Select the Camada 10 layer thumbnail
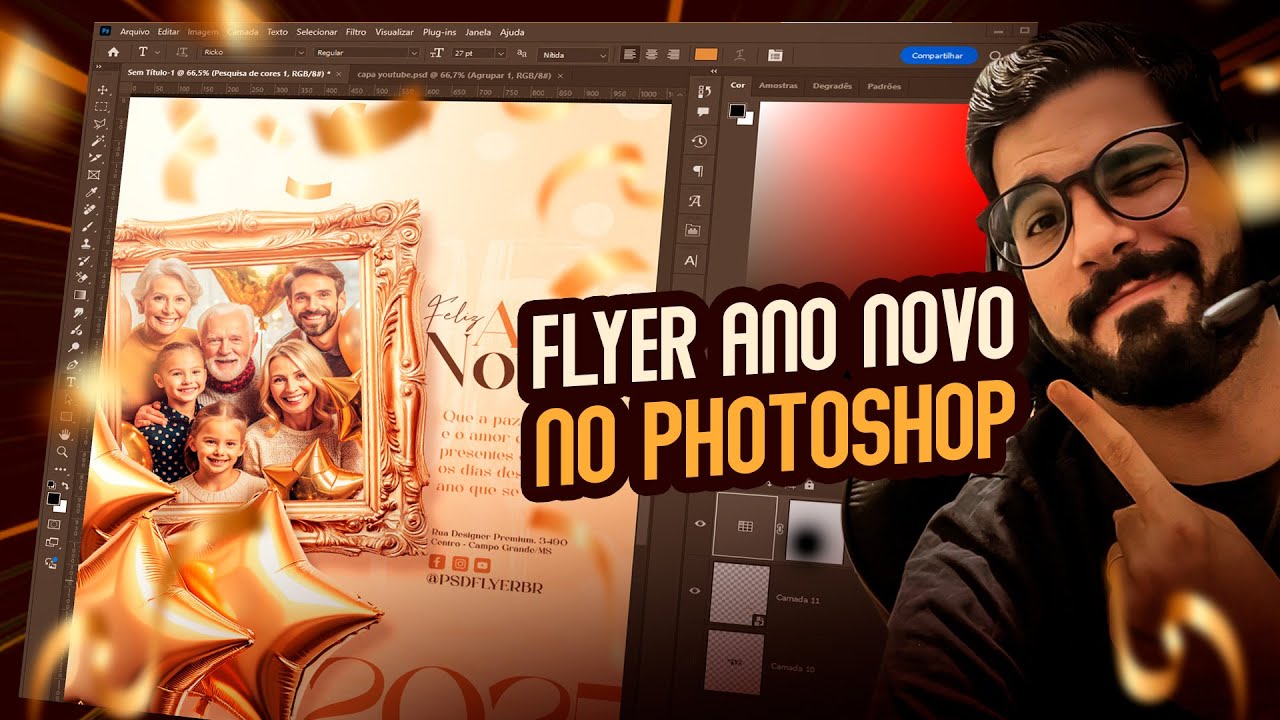This screenshot has height=720, width=1280. coord(734,661)
